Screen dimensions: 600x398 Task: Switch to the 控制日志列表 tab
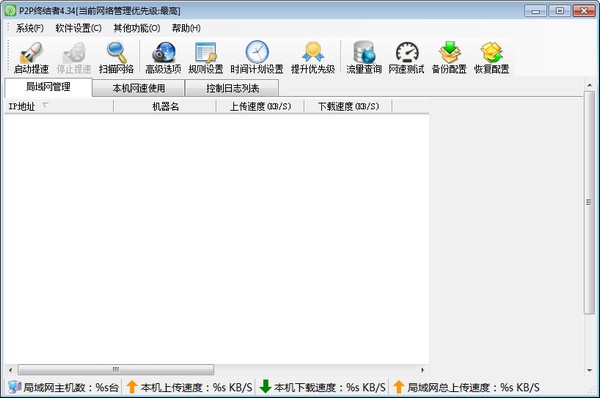(232, 88)
